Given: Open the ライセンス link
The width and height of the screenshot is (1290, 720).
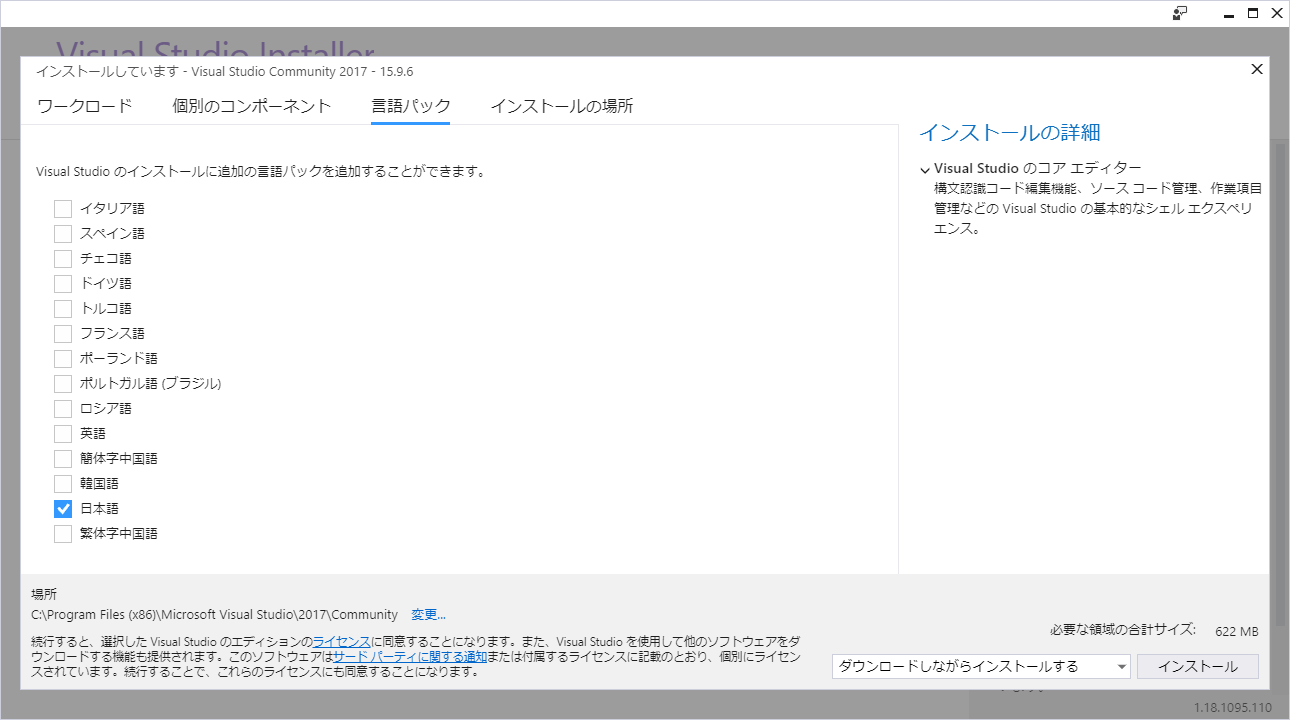Looking at the screenshot, I should (x=342, y=640).
